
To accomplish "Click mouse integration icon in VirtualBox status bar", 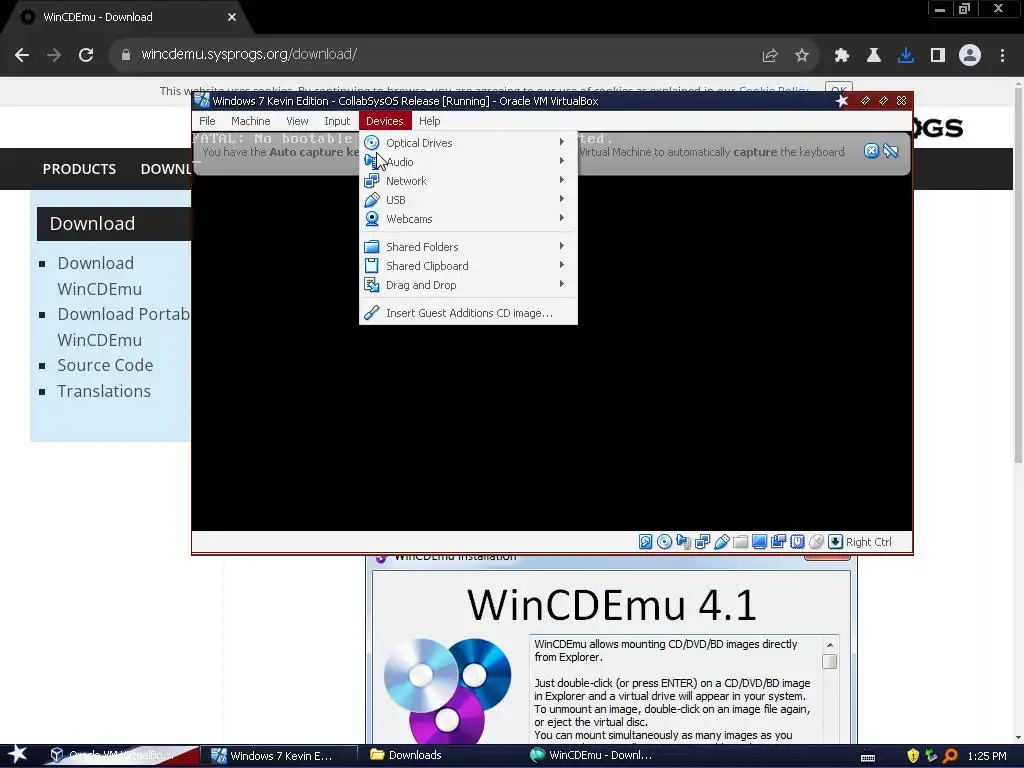I will [816, 541].
